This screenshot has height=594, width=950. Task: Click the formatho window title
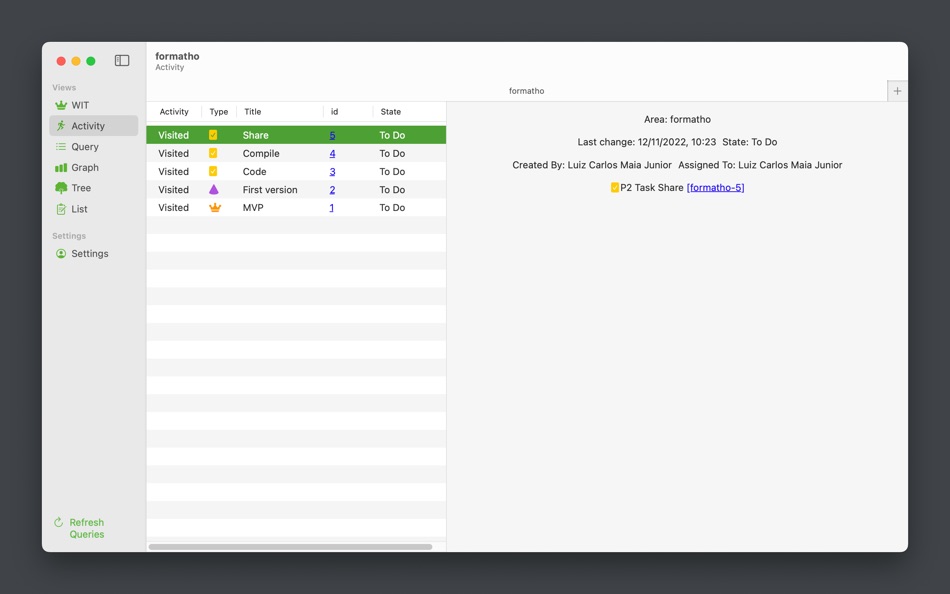pyautogui.click(x=177, y=56)
